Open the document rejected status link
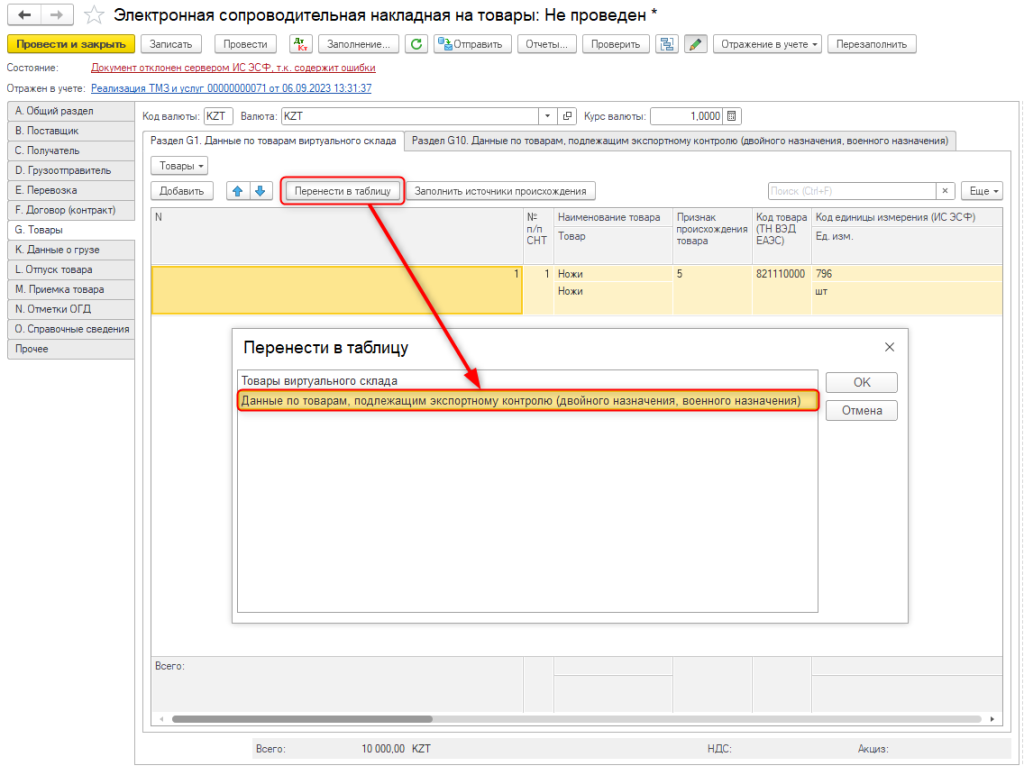The image size is (1024, 775). pyautogui.click(x=233, y=67)
